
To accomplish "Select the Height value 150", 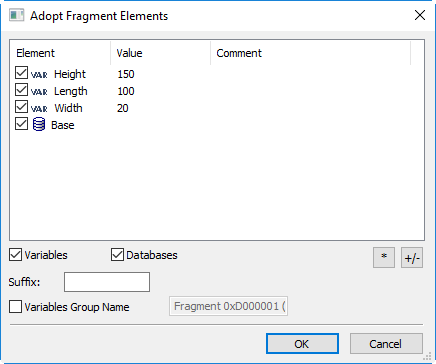I will (126, 74).
